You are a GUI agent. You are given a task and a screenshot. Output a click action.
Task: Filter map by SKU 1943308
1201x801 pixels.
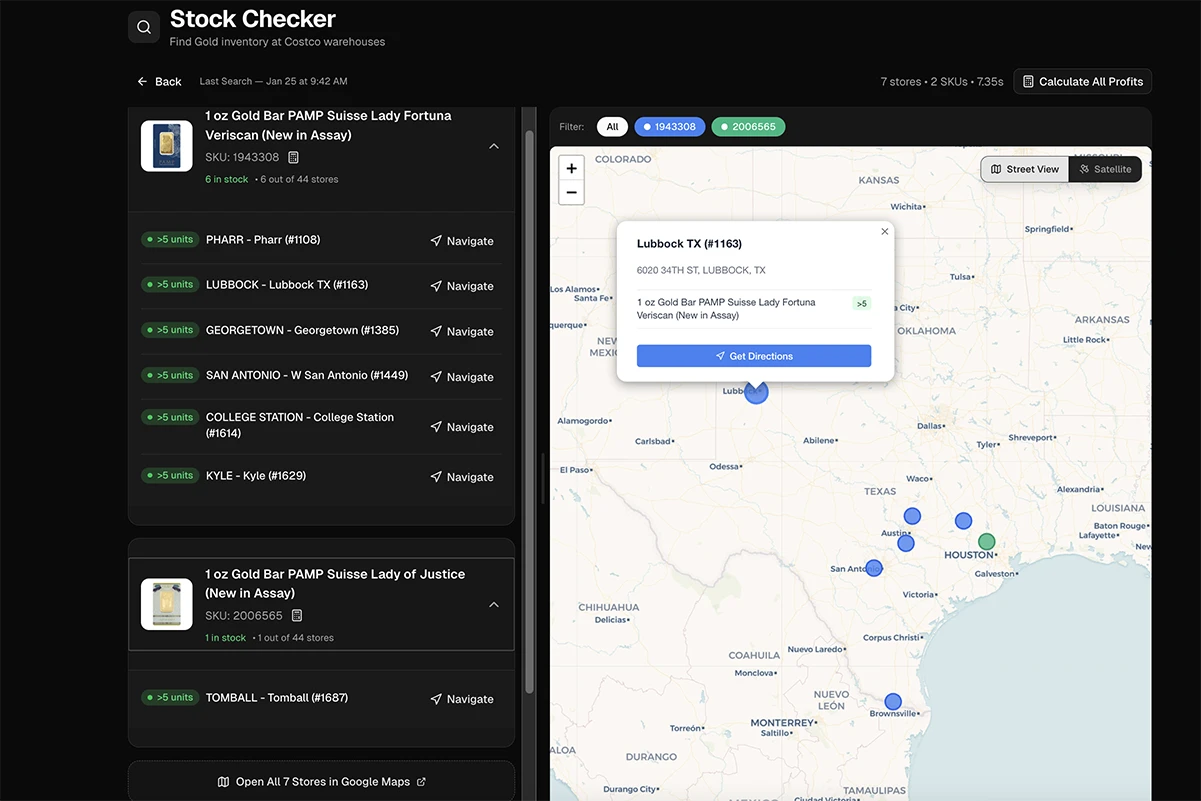[669, 127]
